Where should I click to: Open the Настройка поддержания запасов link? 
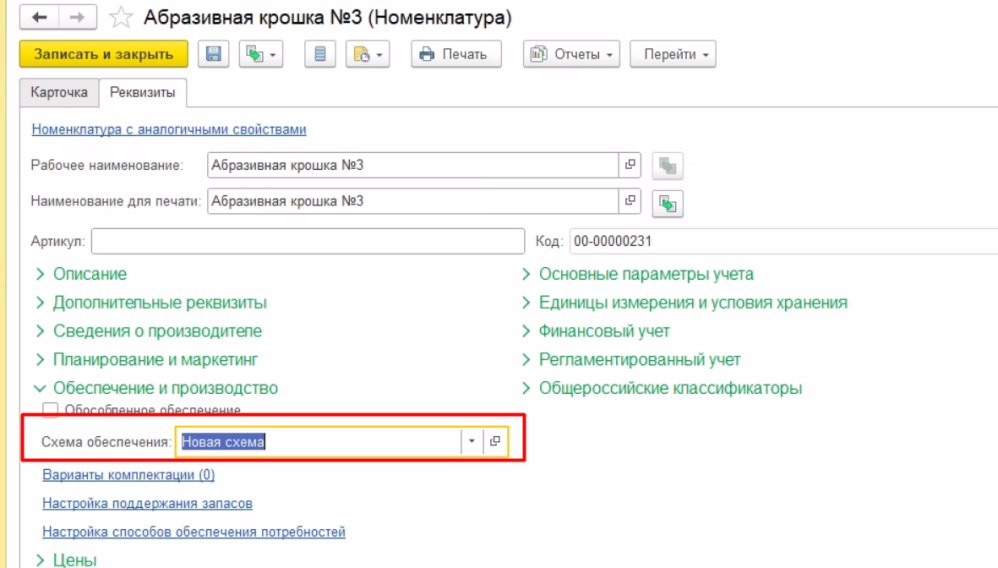coord(147,504)
